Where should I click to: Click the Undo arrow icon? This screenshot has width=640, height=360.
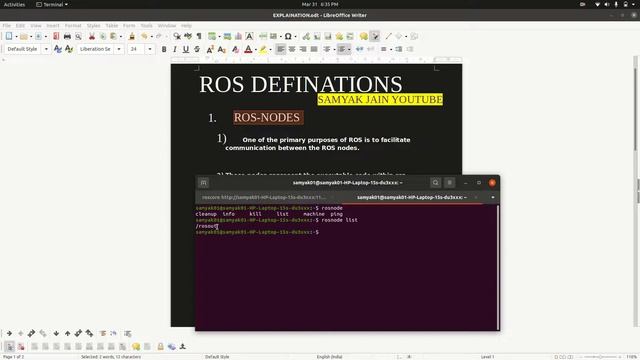tap(144, 36)
